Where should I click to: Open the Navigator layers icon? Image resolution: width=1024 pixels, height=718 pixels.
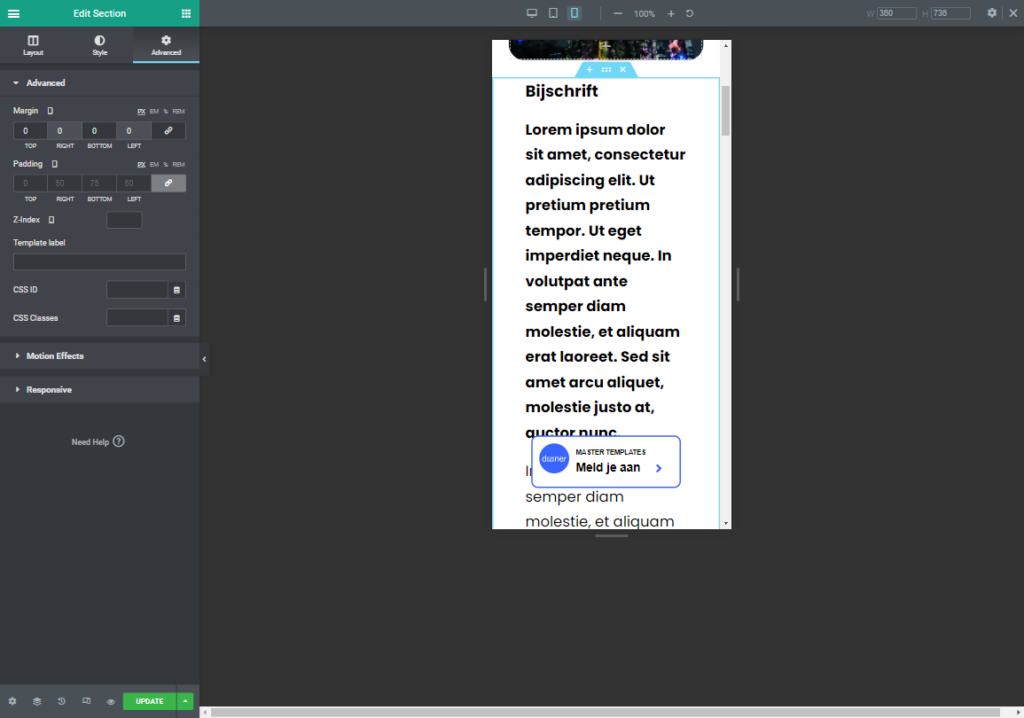click(37, 701)
